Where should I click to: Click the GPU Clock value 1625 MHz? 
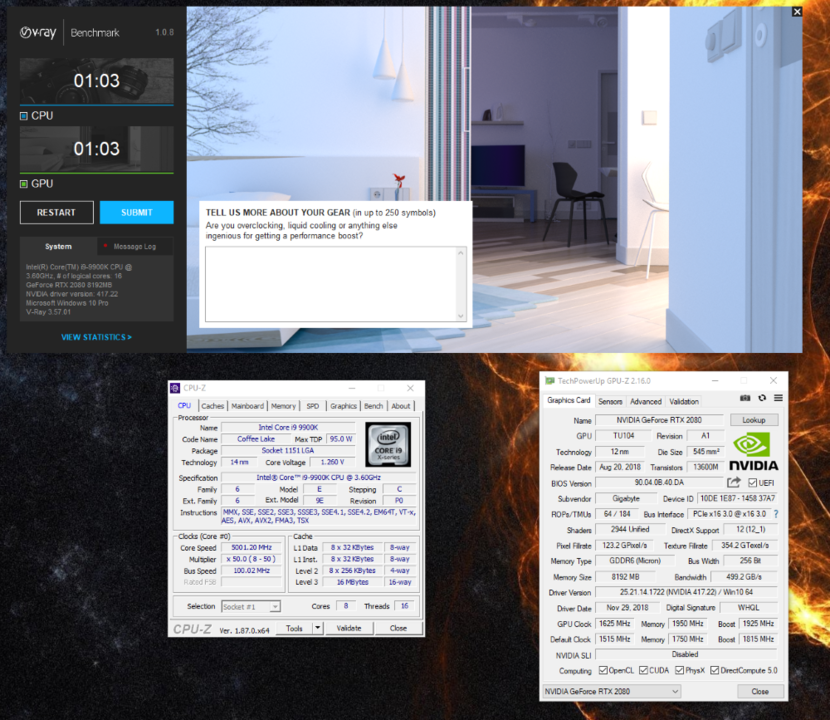point(614,624)
